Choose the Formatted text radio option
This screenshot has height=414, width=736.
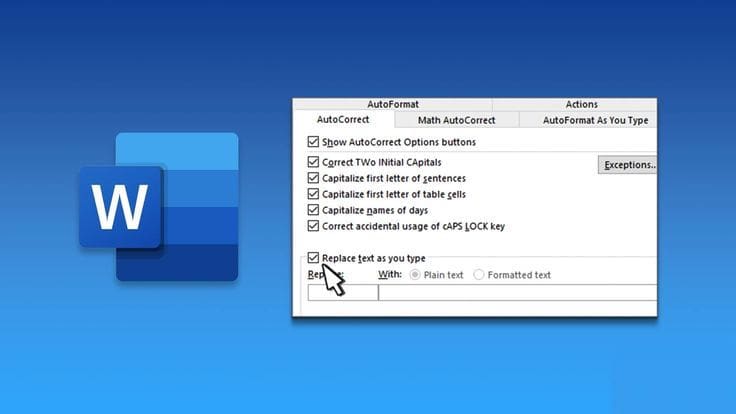[x=478, y=275]
